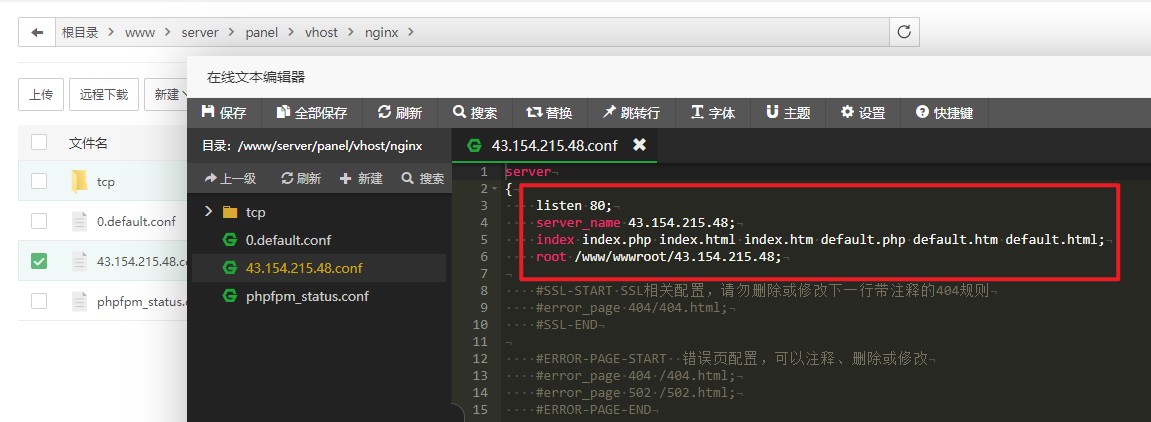Close the 43.154.215.48.conf editor tab
The height and width of the screenshot is (422, 1151).
[639, 145]
